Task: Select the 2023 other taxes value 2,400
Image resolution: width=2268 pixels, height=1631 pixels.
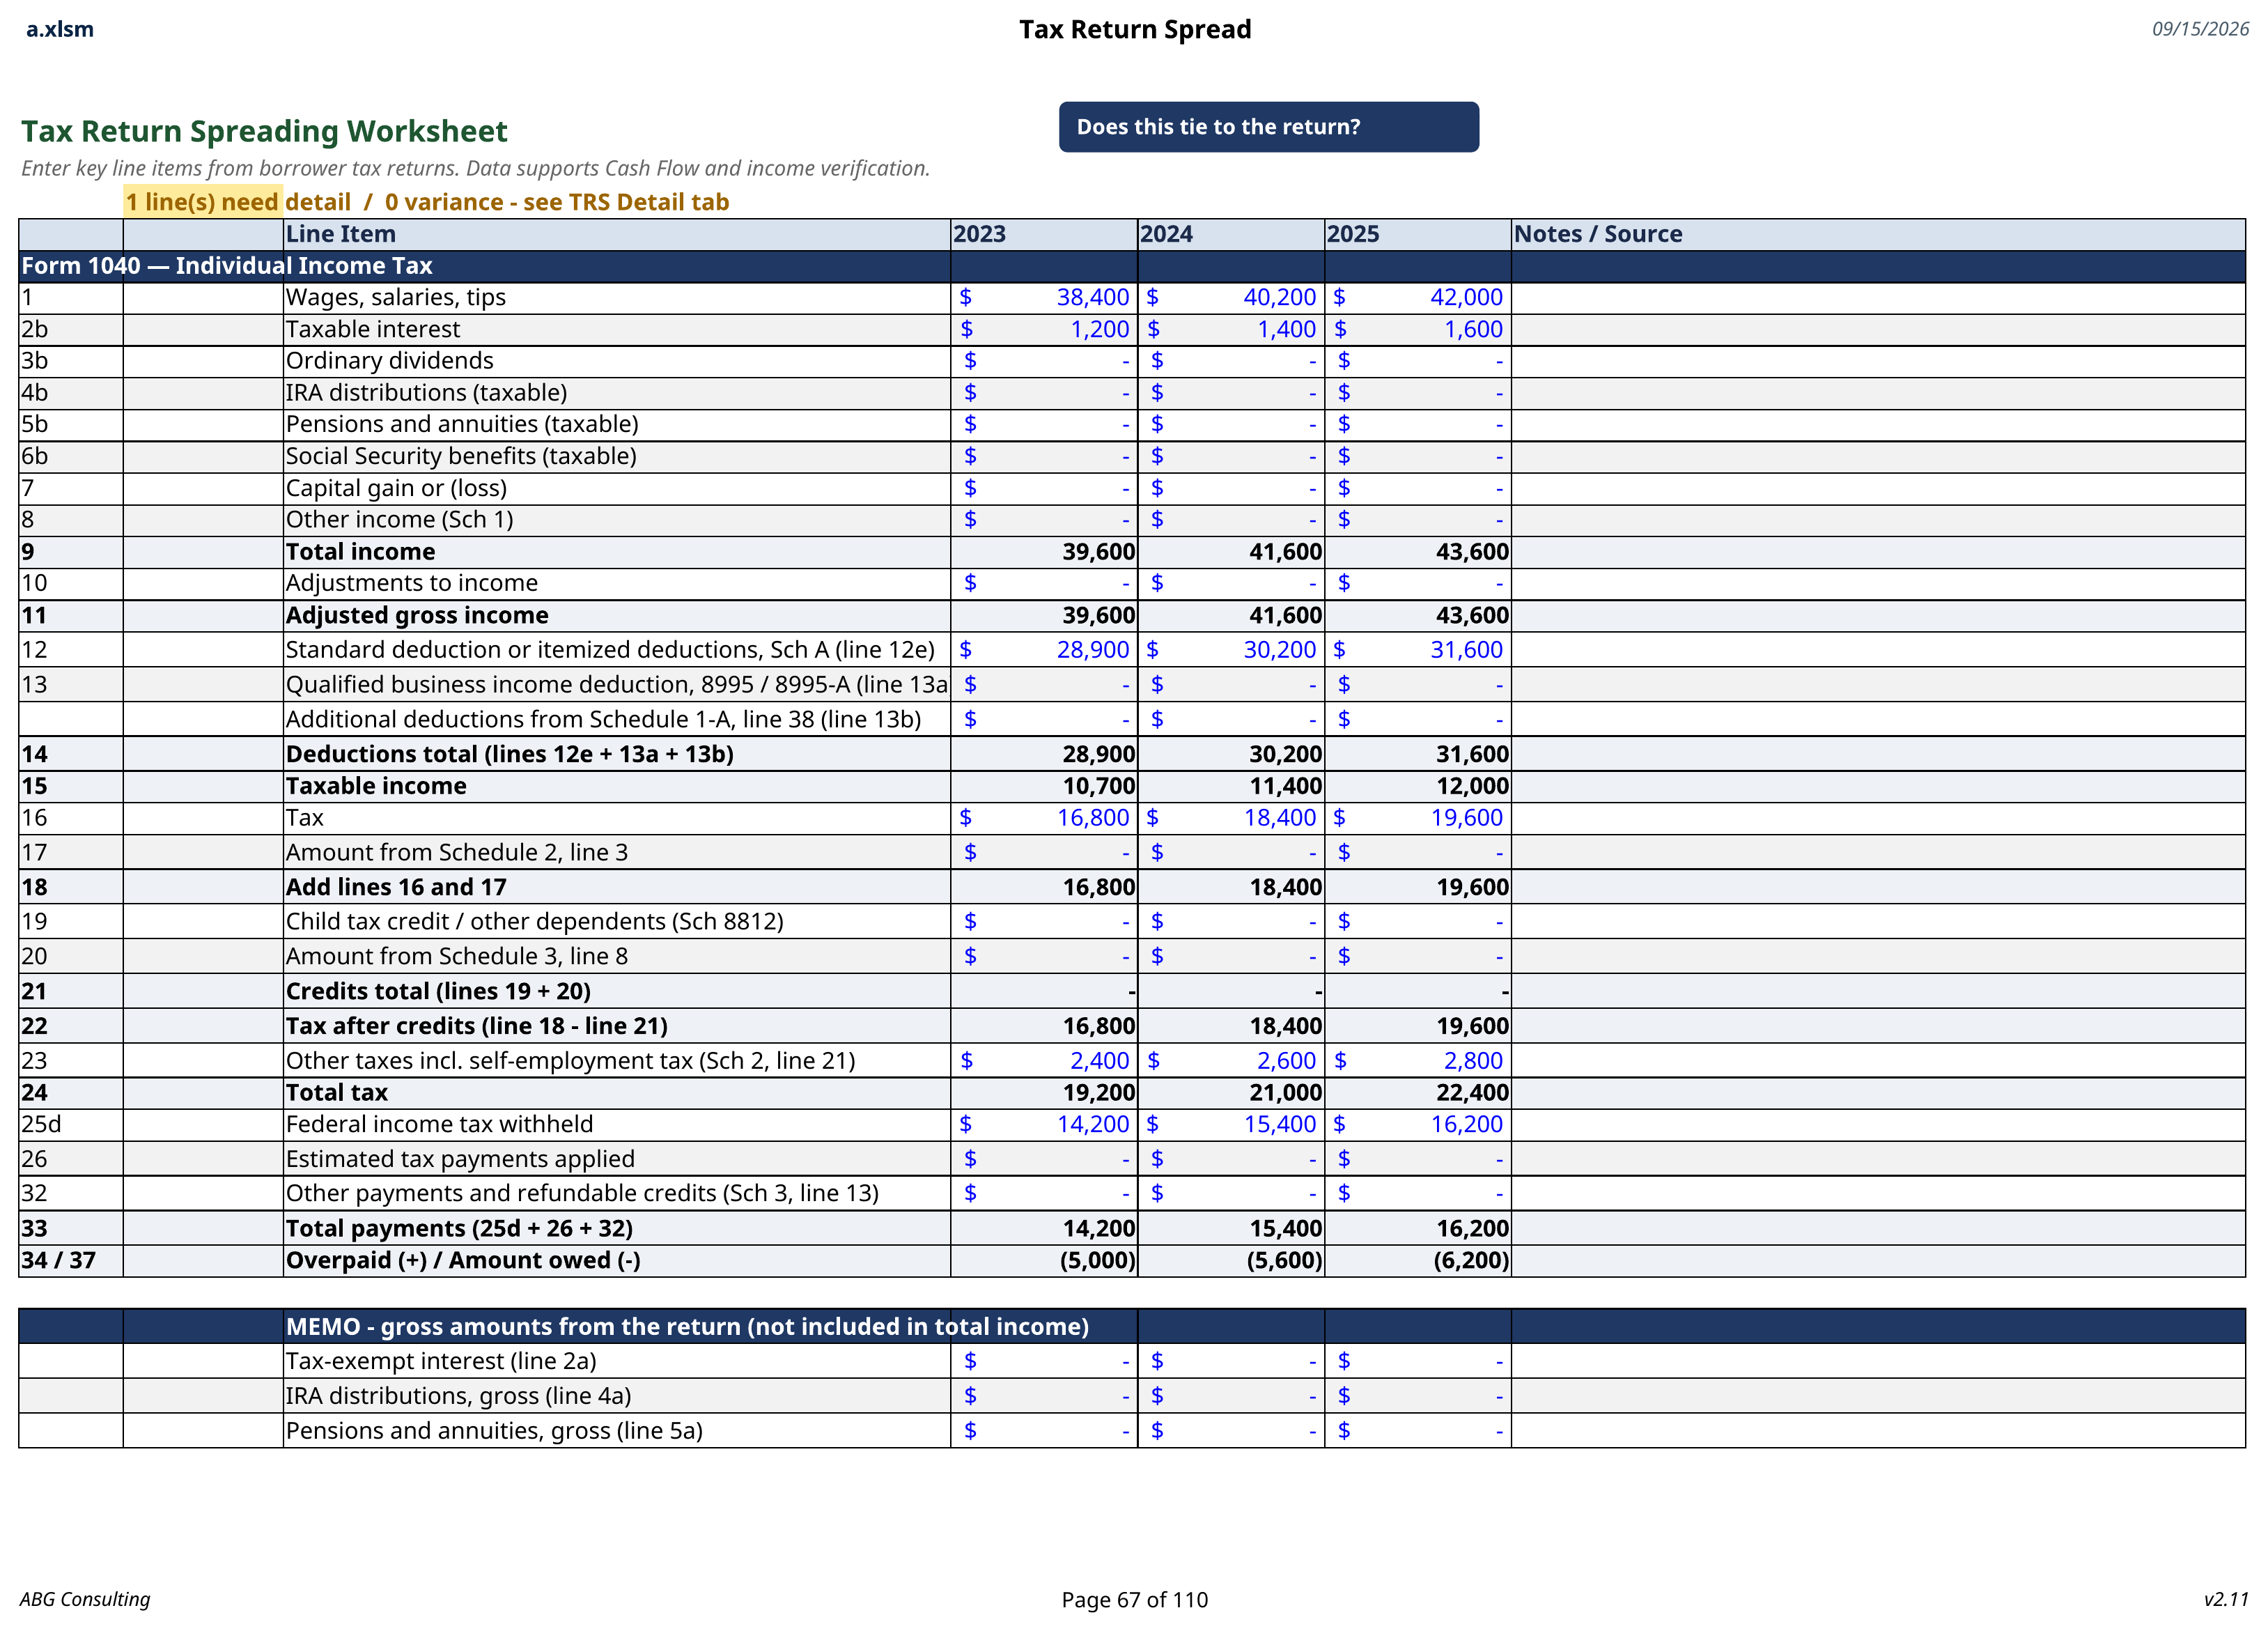Action: 1043,1061
